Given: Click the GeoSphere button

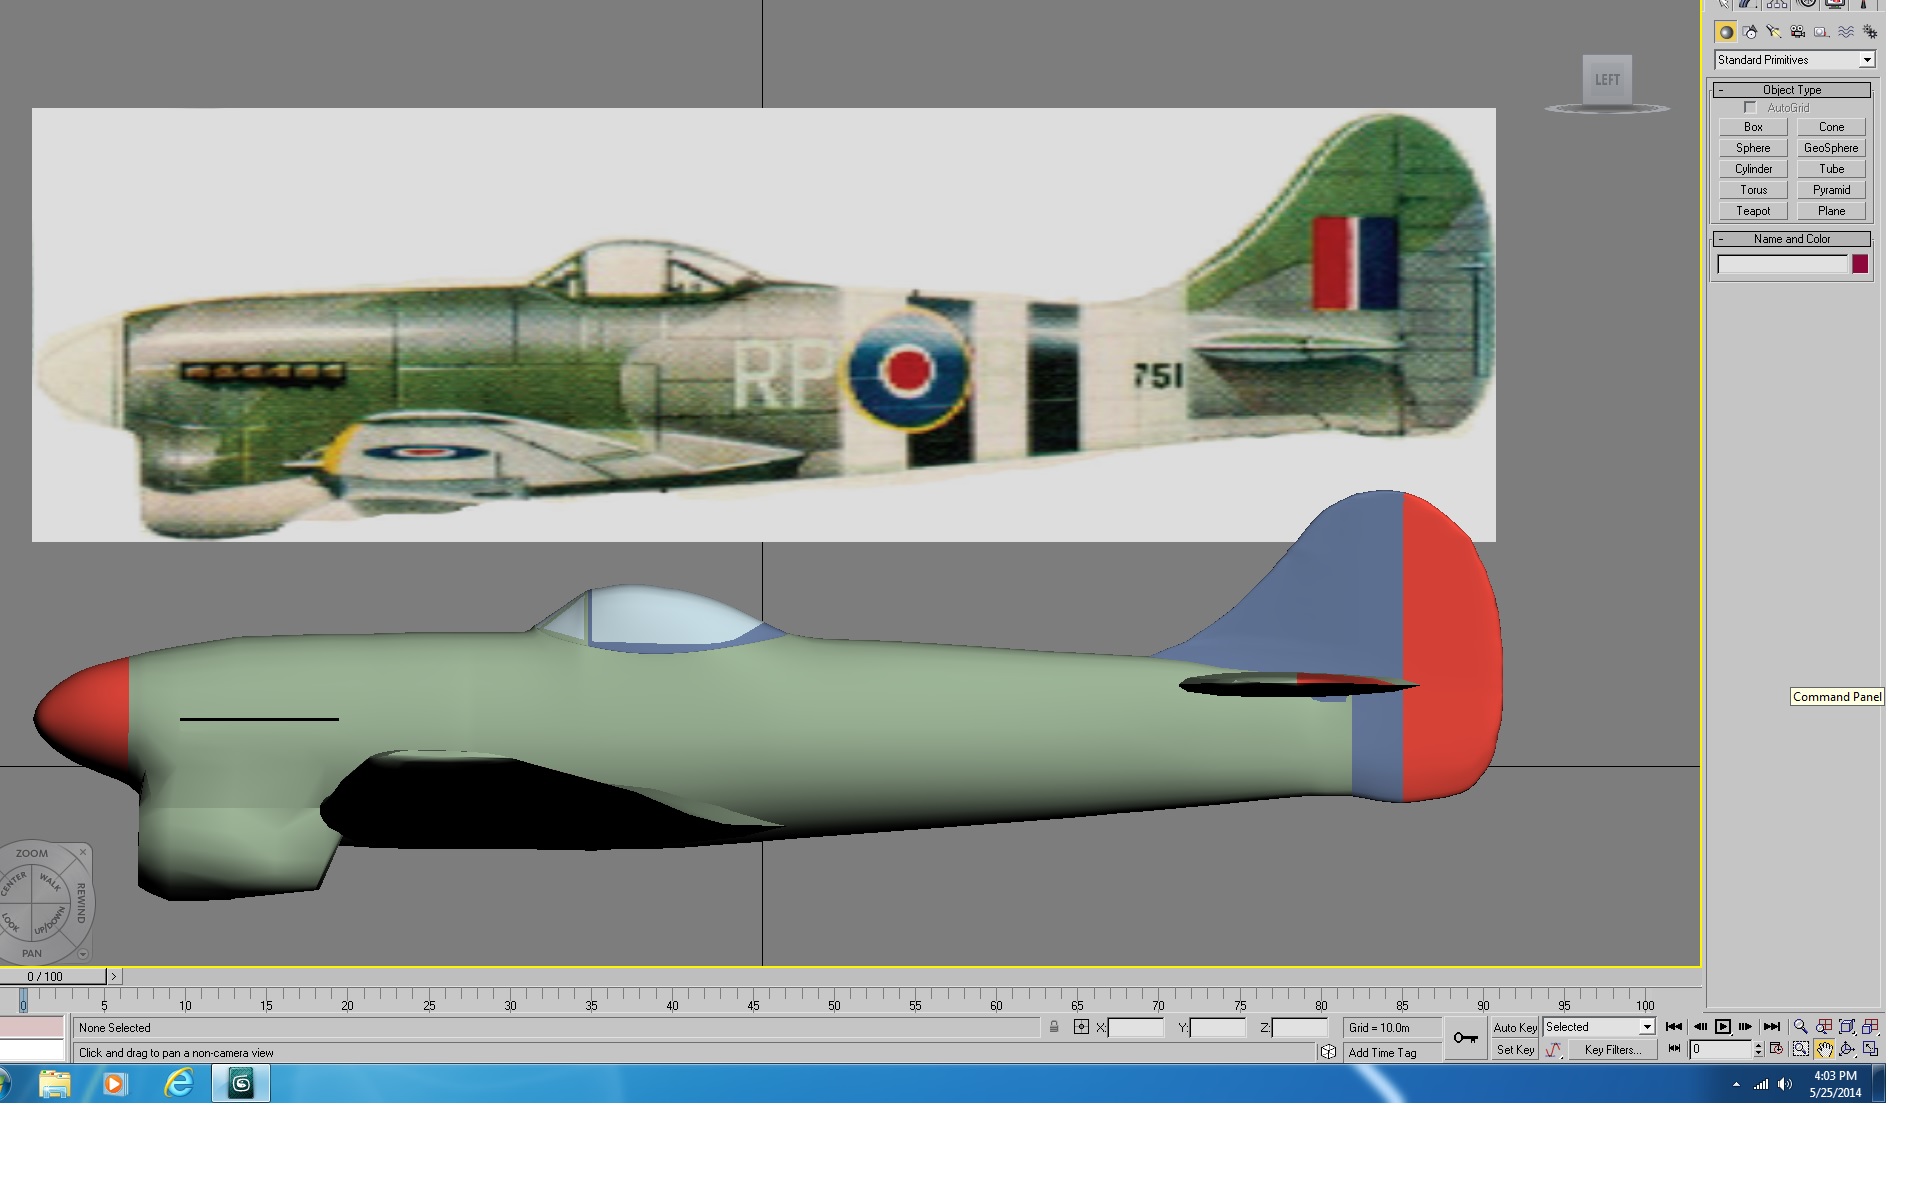Looking at the screenshot, I should [x=1831, y=148].
